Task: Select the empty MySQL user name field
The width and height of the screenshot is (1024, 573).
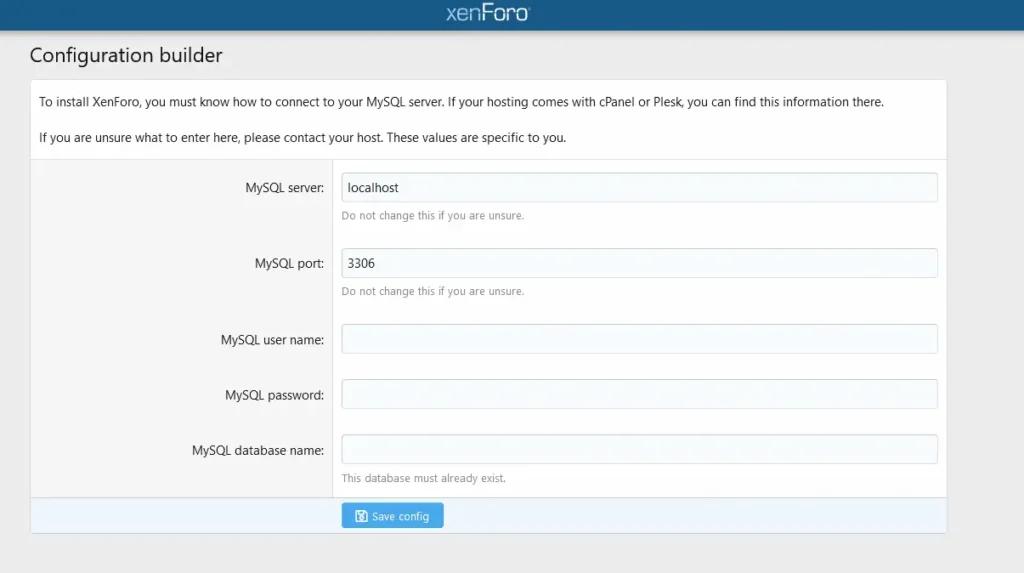Action: pyautogui.click(x=639, y=339)
